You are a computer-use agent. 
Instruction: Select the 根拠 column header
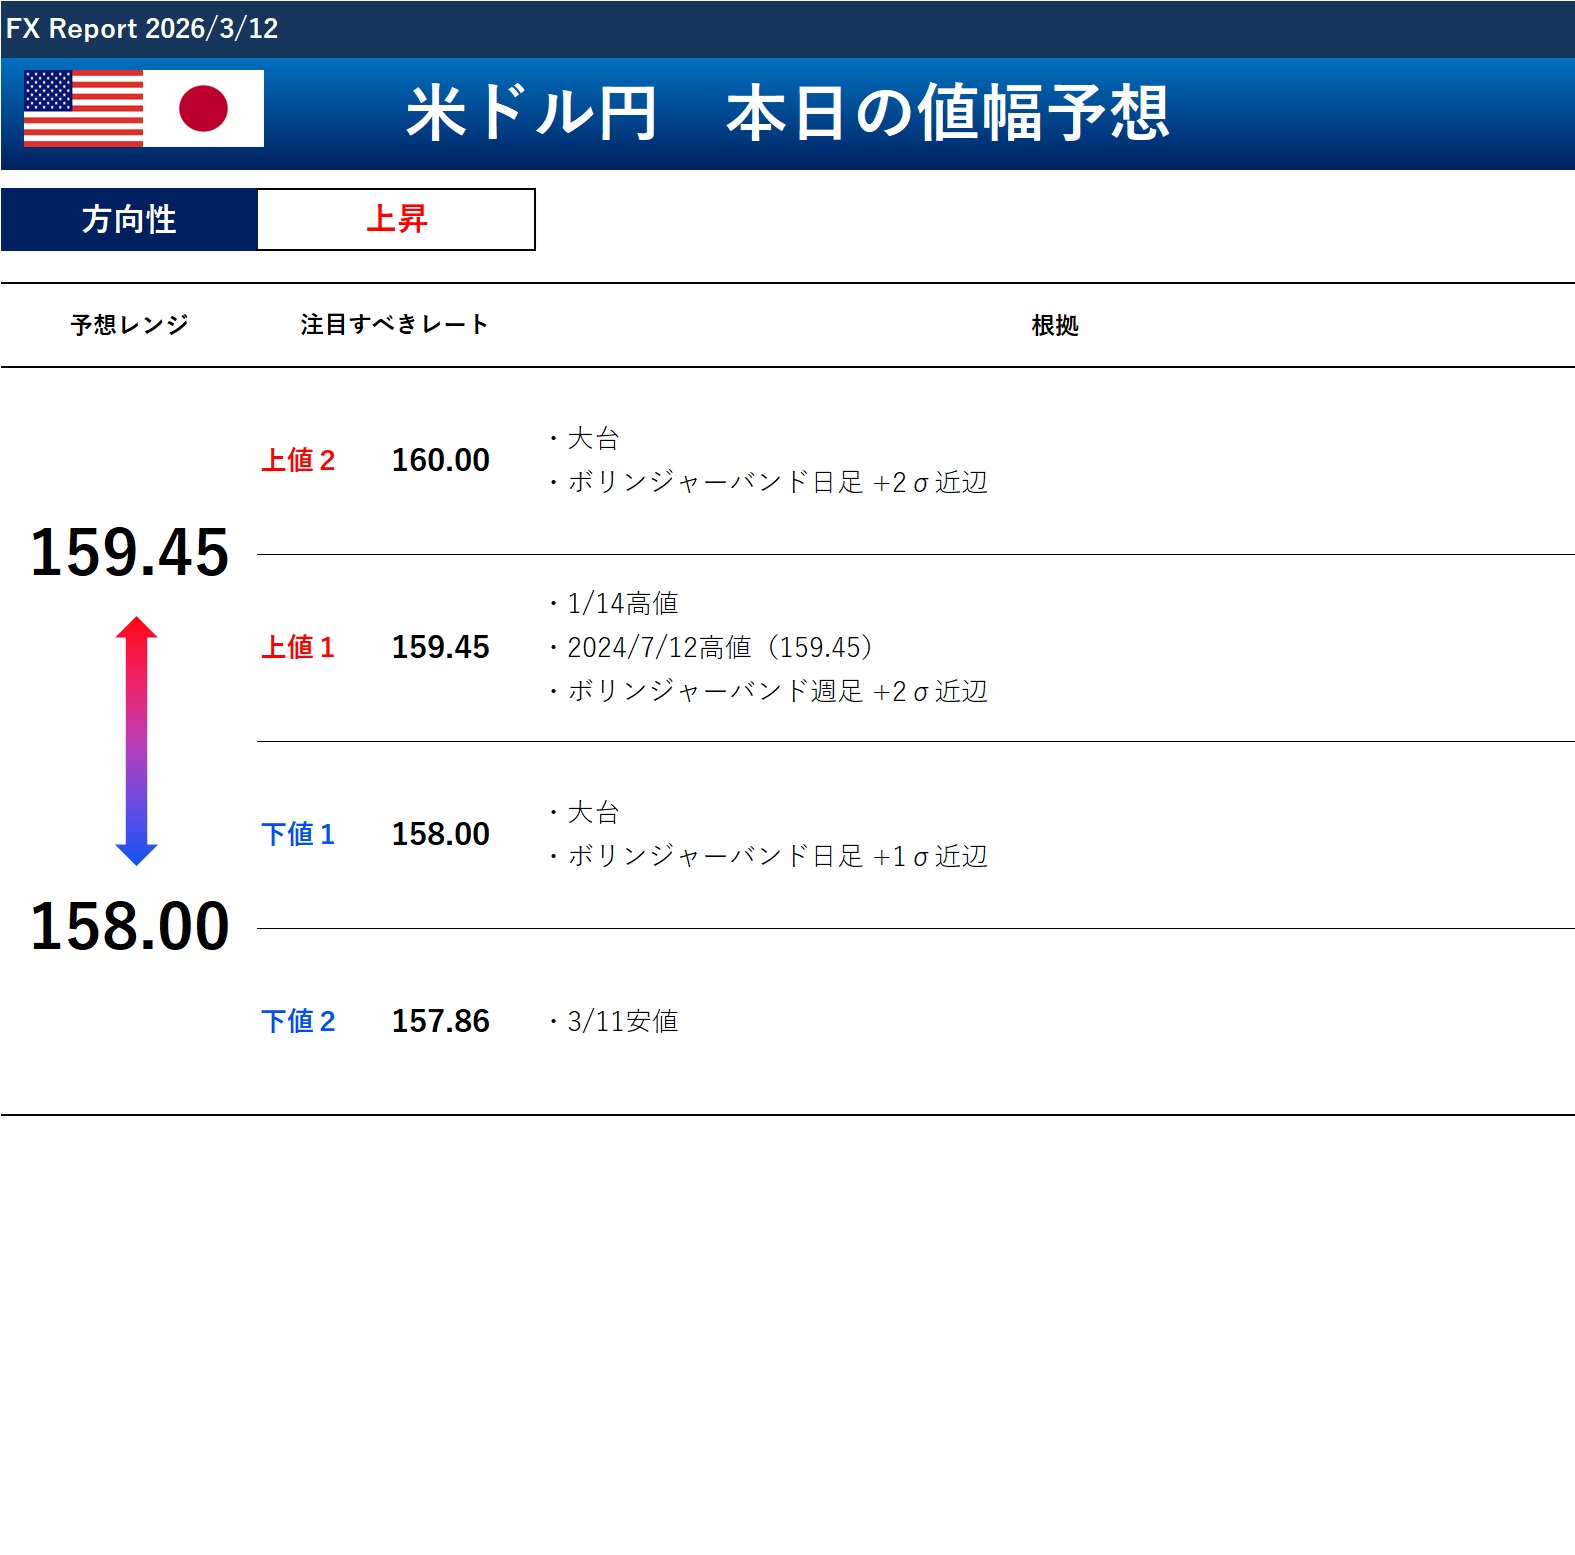tap(1054, 325)
